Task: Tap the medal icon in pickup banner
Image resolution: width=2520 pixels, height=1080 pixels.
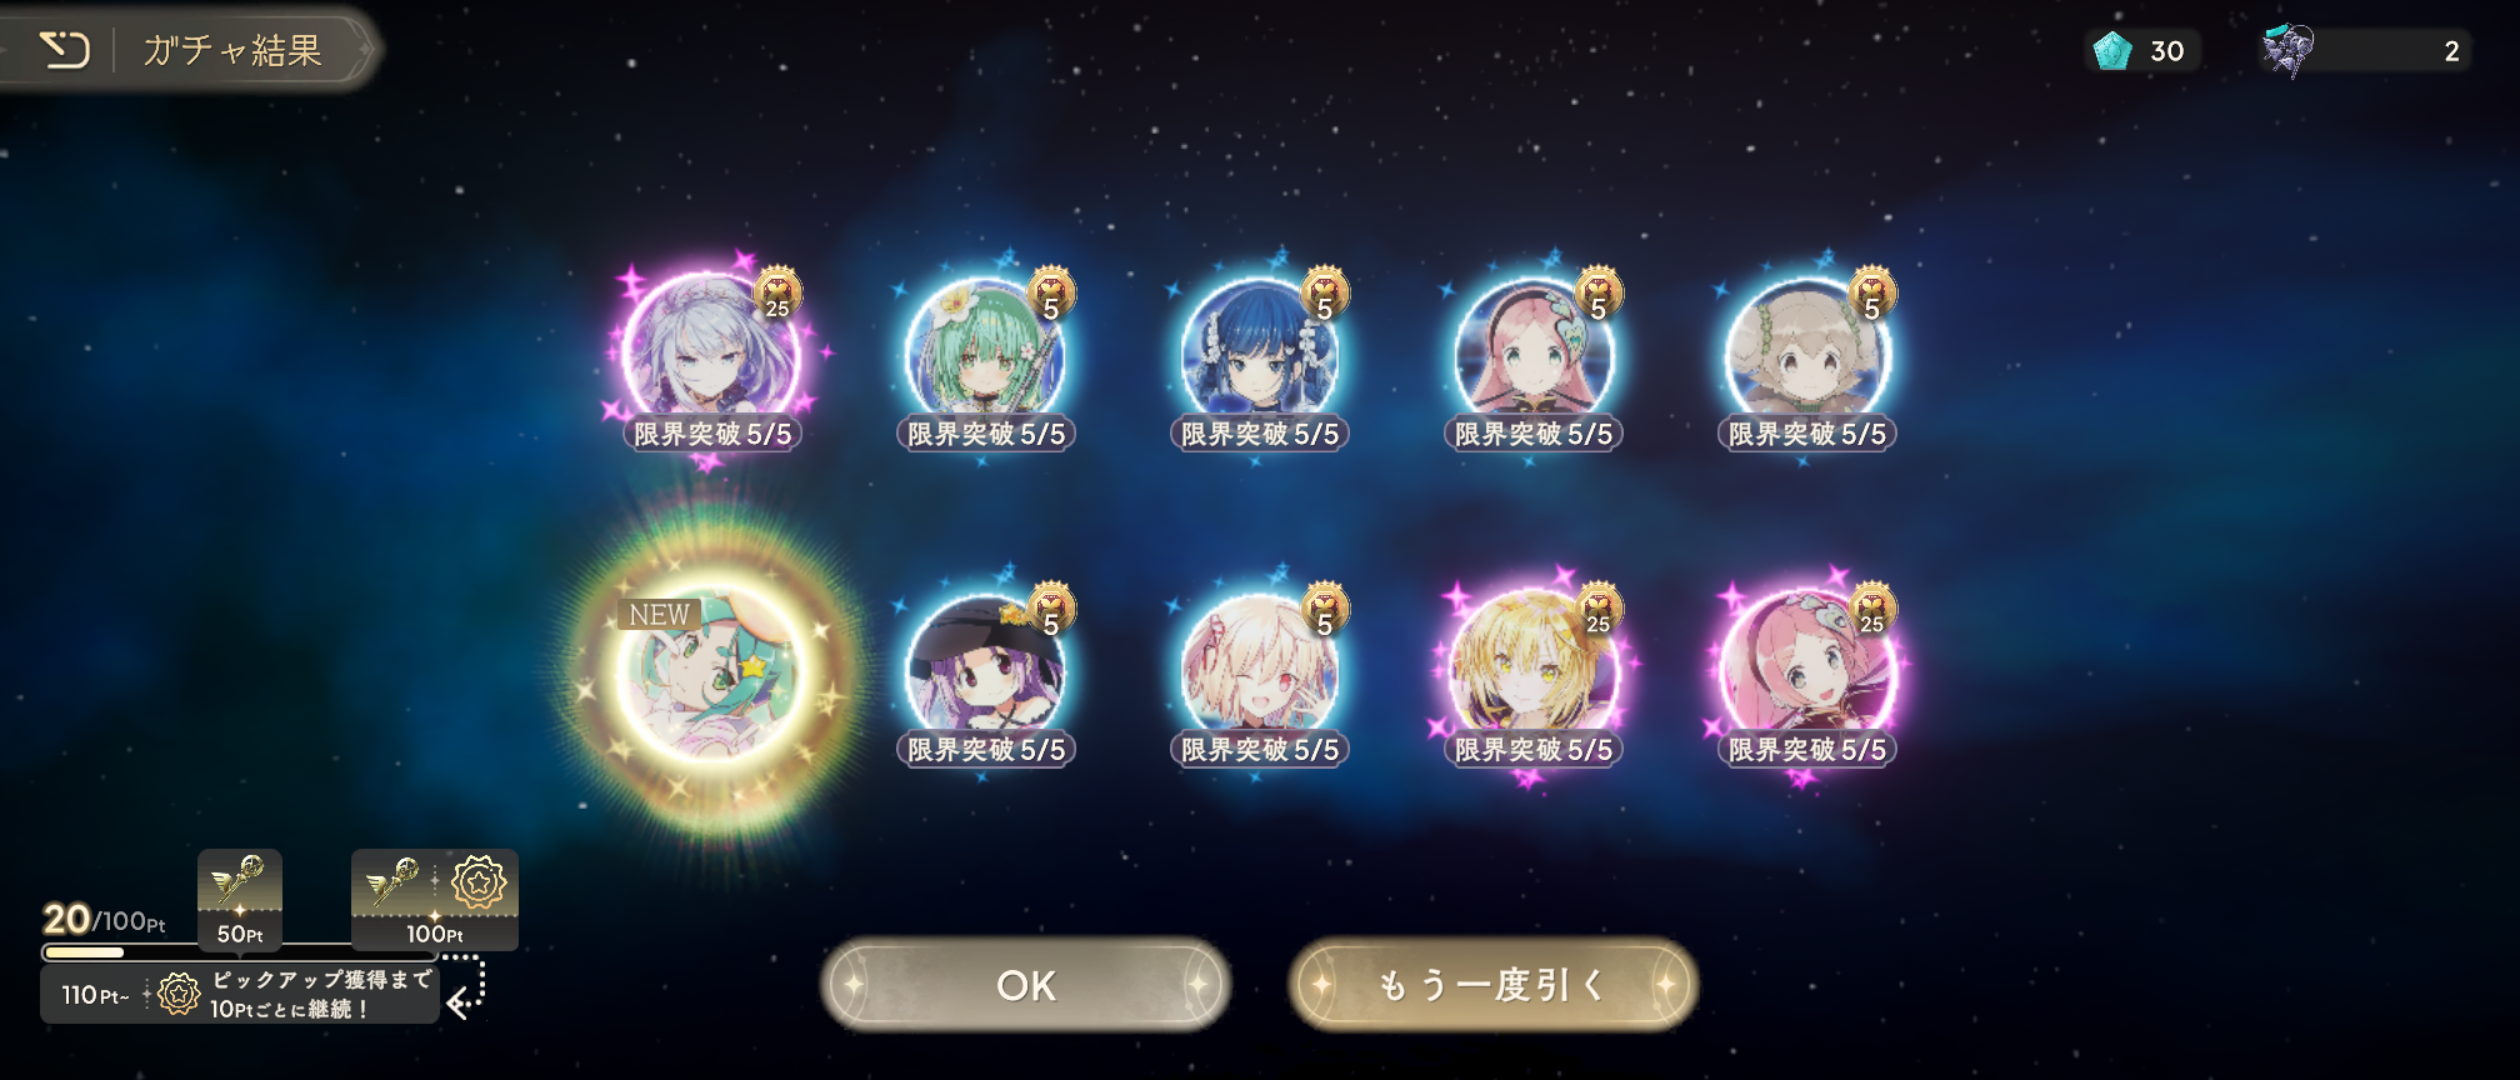Action: [x=179, y=995]
